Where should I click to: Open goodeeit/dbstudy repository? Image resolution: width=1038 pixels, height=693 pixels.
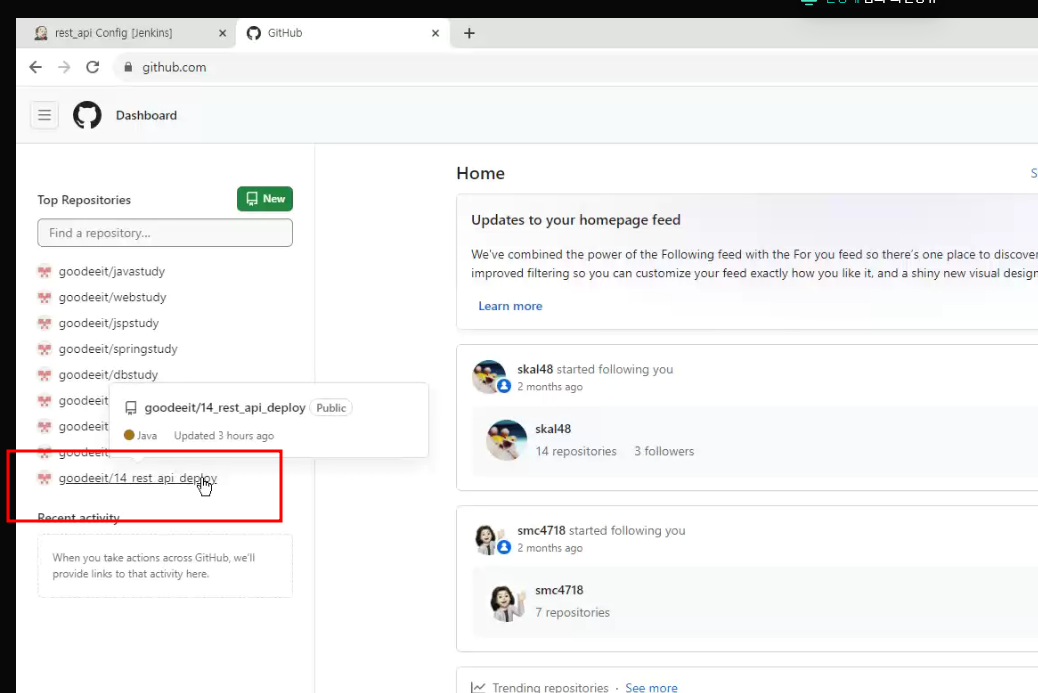point(109,375)
